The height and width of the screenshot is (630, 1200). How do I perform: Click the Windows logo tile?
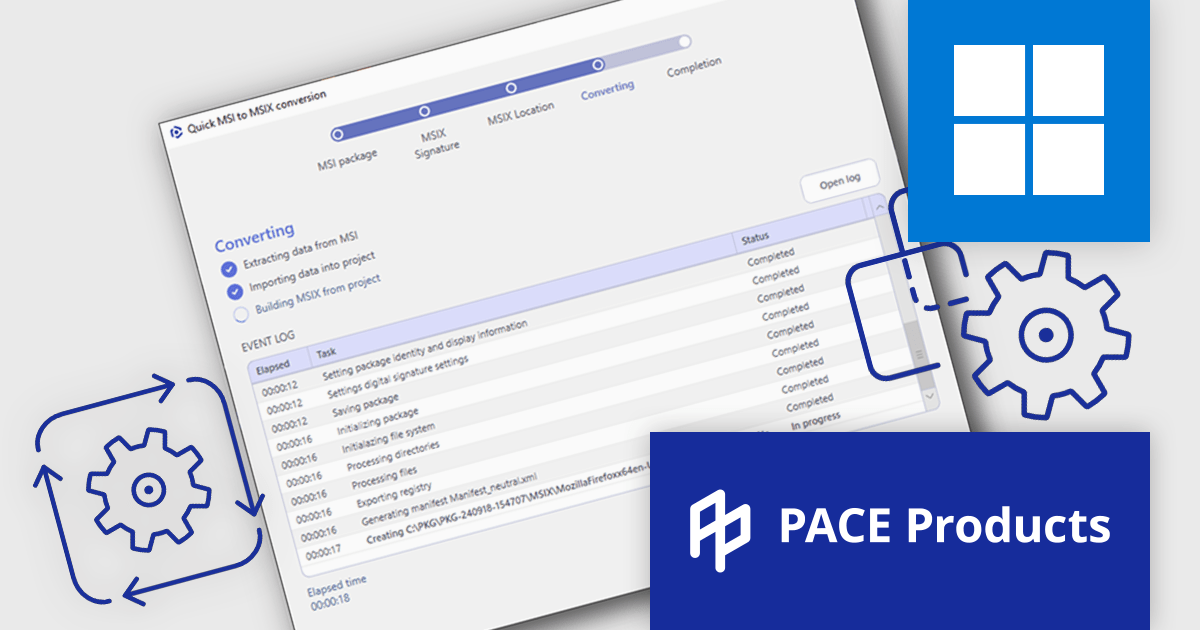coord(1029,120)
